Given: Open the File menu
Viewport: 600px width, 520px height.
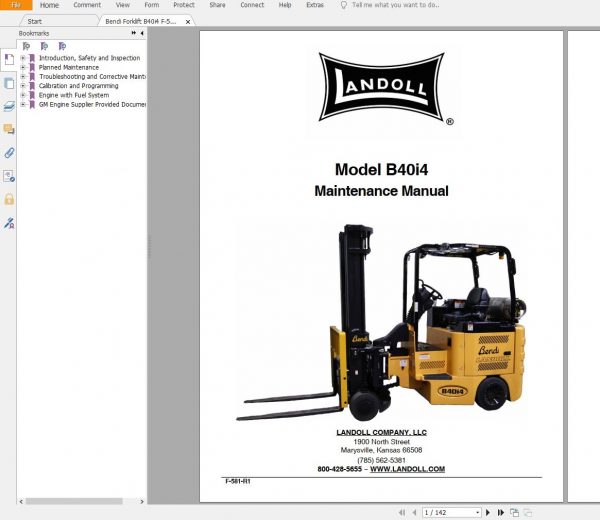Looking at the screenshot, I should 16,5.
